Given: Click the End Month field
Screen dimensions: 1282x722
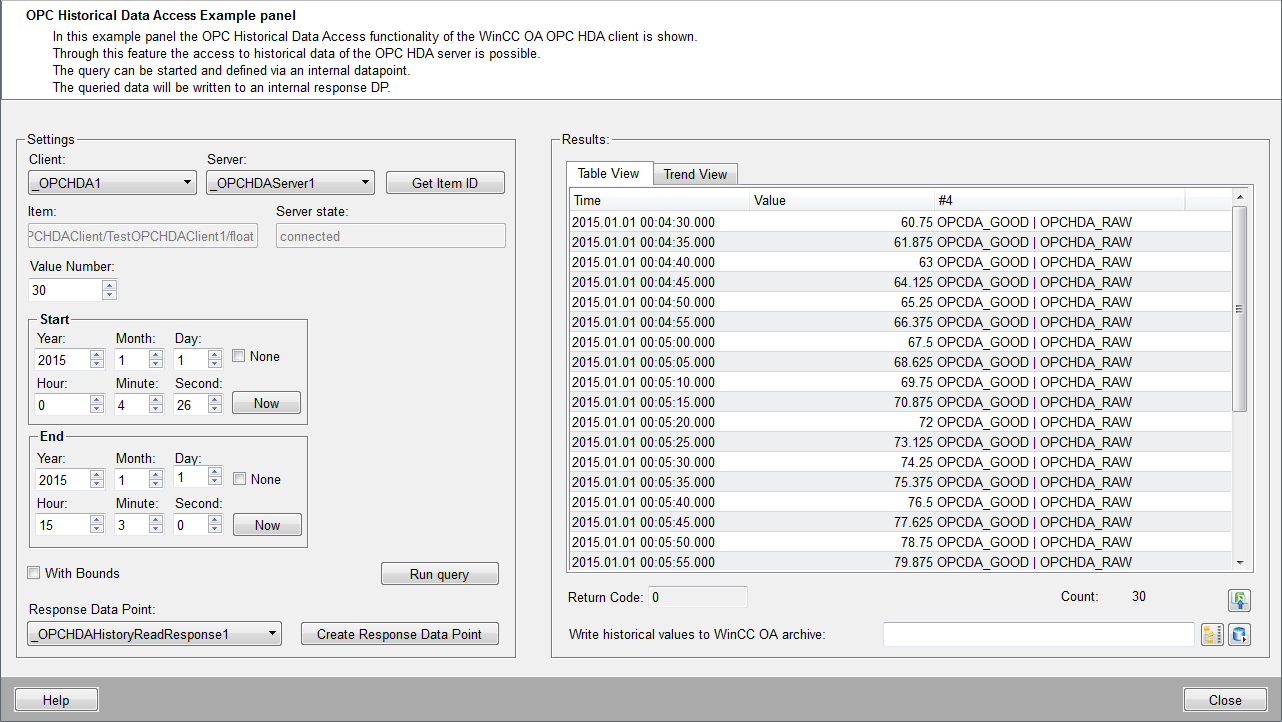Looking at the screenshot, I should pos(131,480).
